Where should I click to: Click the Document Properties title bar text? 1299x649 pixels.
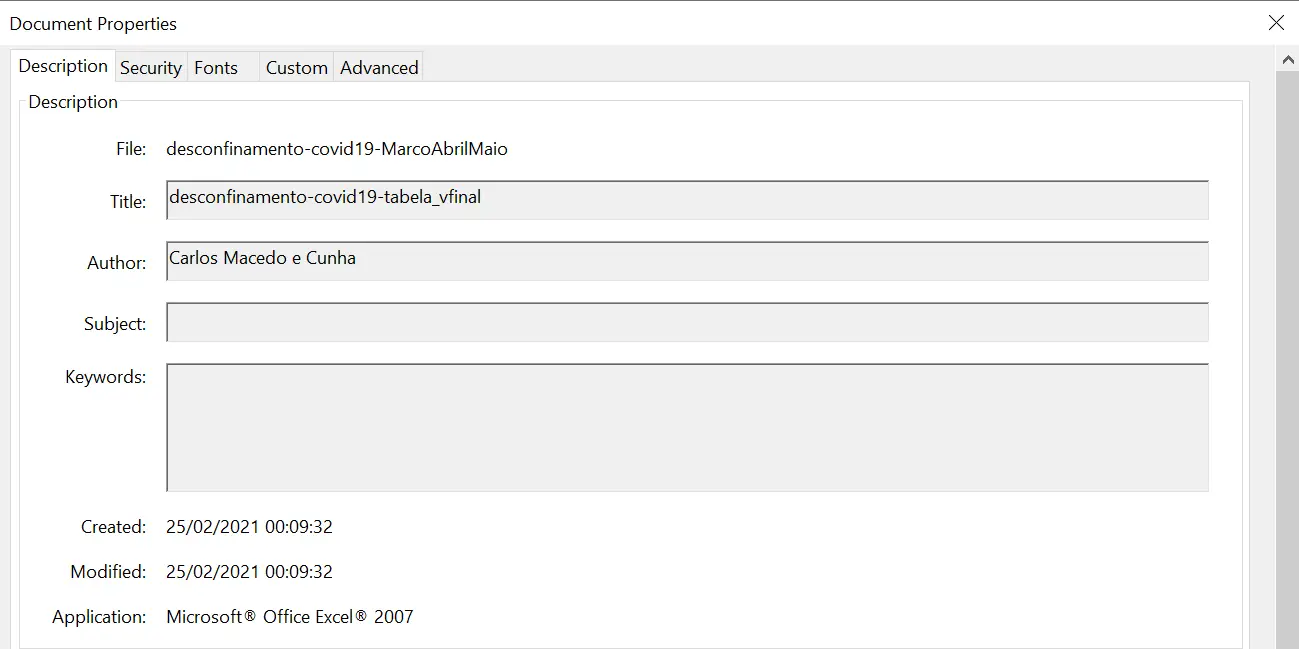[93, 24]
